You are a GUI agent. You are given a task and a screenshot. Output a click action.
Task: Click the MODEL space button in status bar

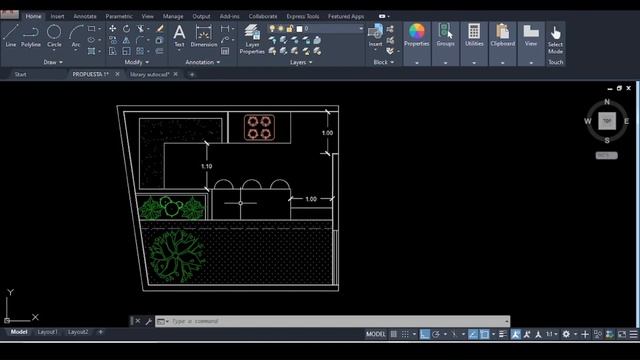[x=376, y=334]
